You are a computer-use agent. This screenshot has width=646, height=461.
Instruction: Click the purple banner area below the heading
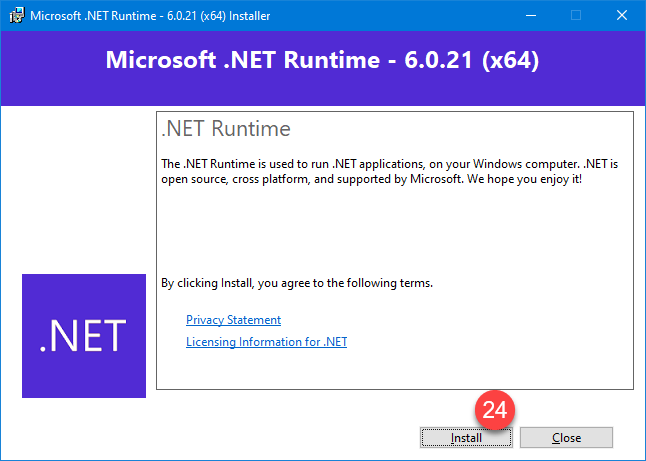[322, 92]
